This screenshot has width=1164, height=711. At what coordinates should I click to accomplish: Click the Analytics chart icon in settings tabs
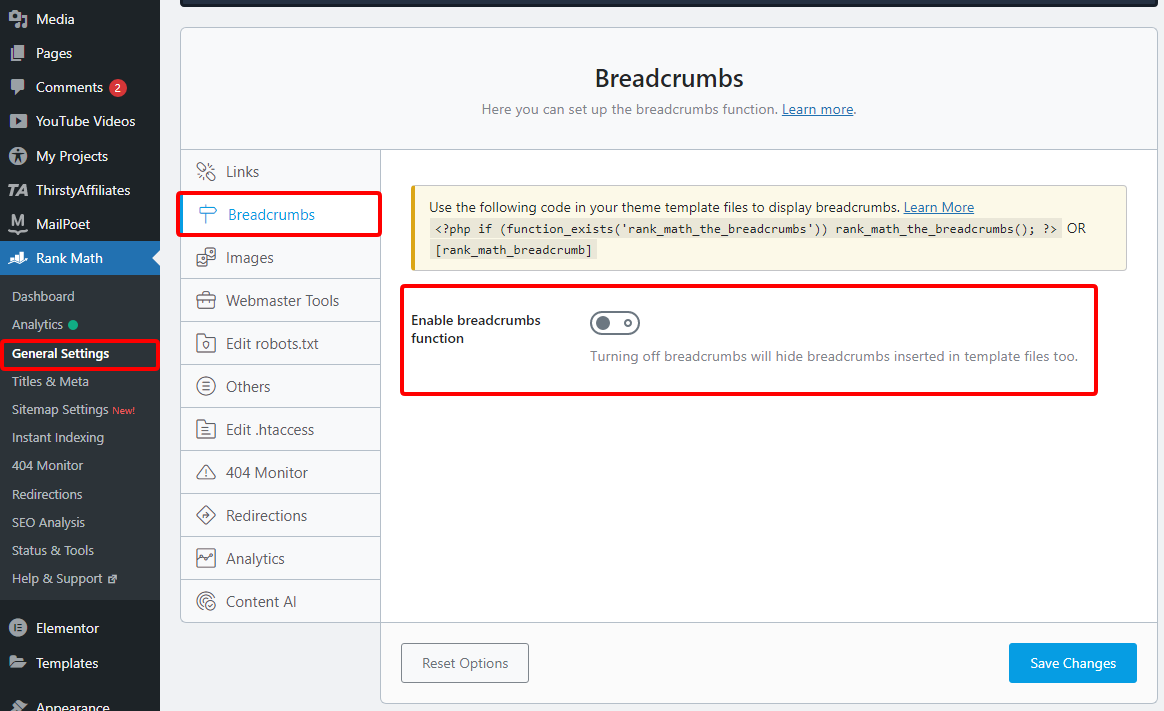tap(206, 558)
